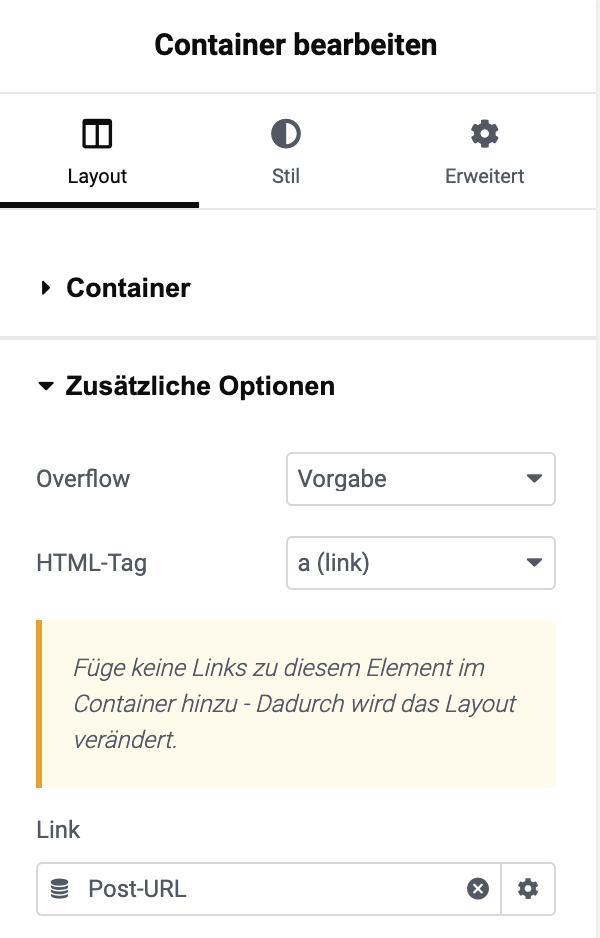This screenshot has width=600, height=938.
Task: Click the Container bearbeiten panel title
Action: tap(296, 45)
